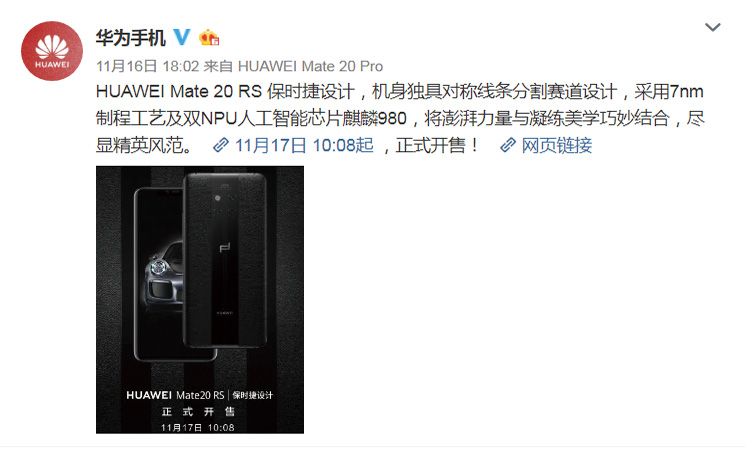Click the gold crown membership icon
This screenshot has width=745, height=453.
[x=209, y=37]
